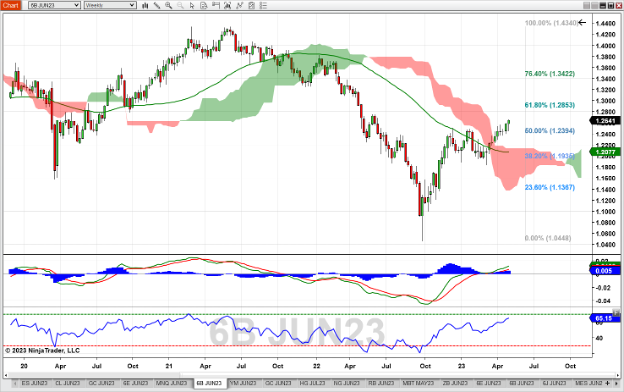
Task: Click the horizontal scrollbar right arrow
Action: [618, 375]
